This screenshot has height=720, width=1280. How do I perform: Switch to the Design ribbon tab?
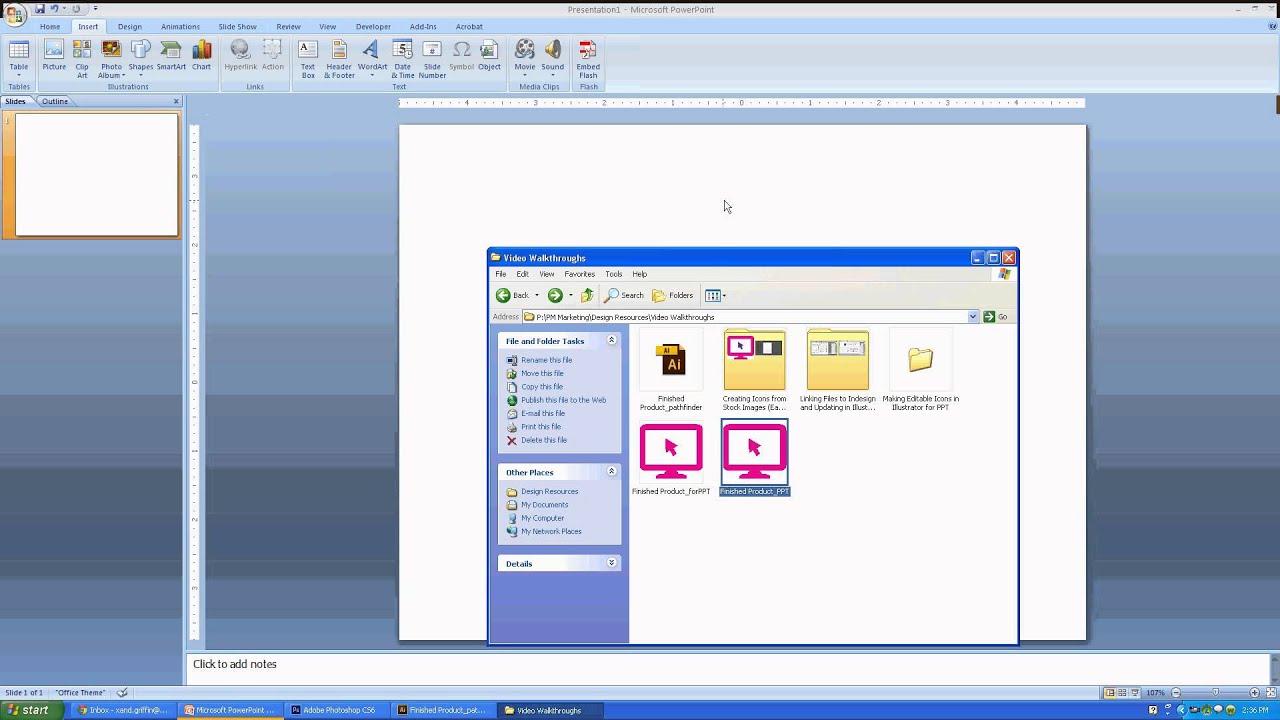(130, 27)
